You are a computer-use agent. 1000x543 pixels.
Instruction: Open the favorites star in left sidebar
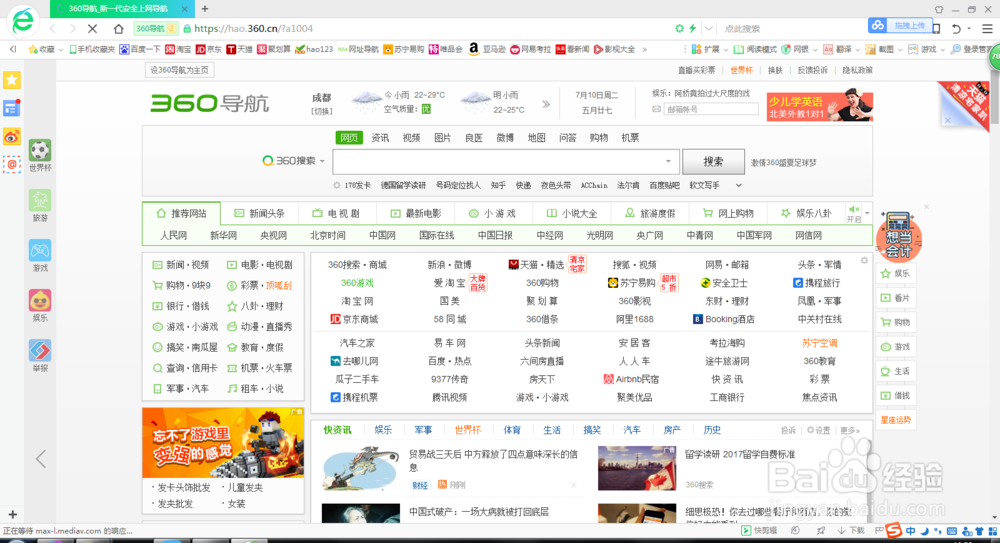tap(11, 80)
